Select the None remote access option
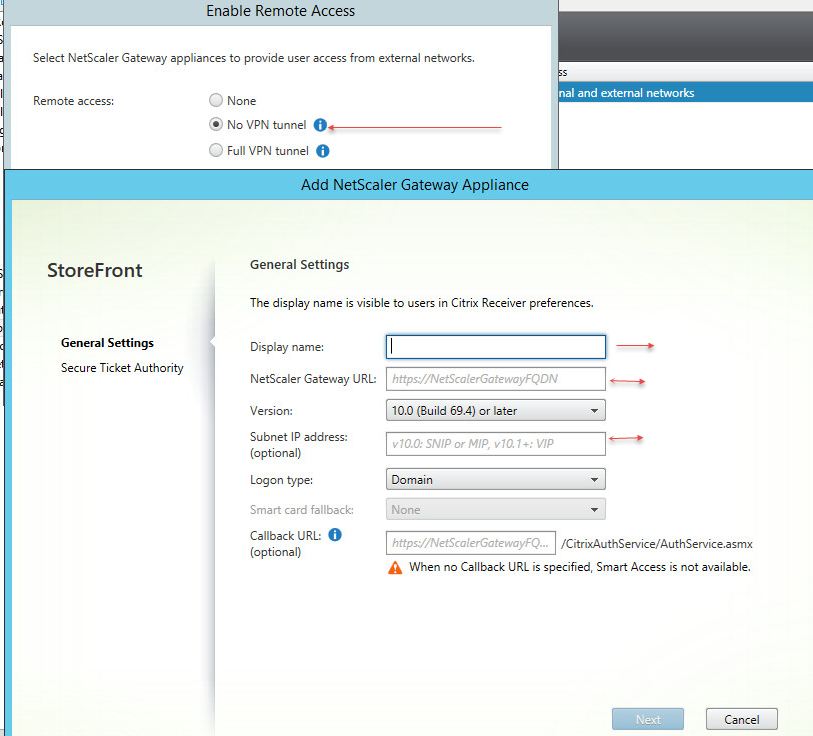 pyautogui.click(x=216, y=100)
